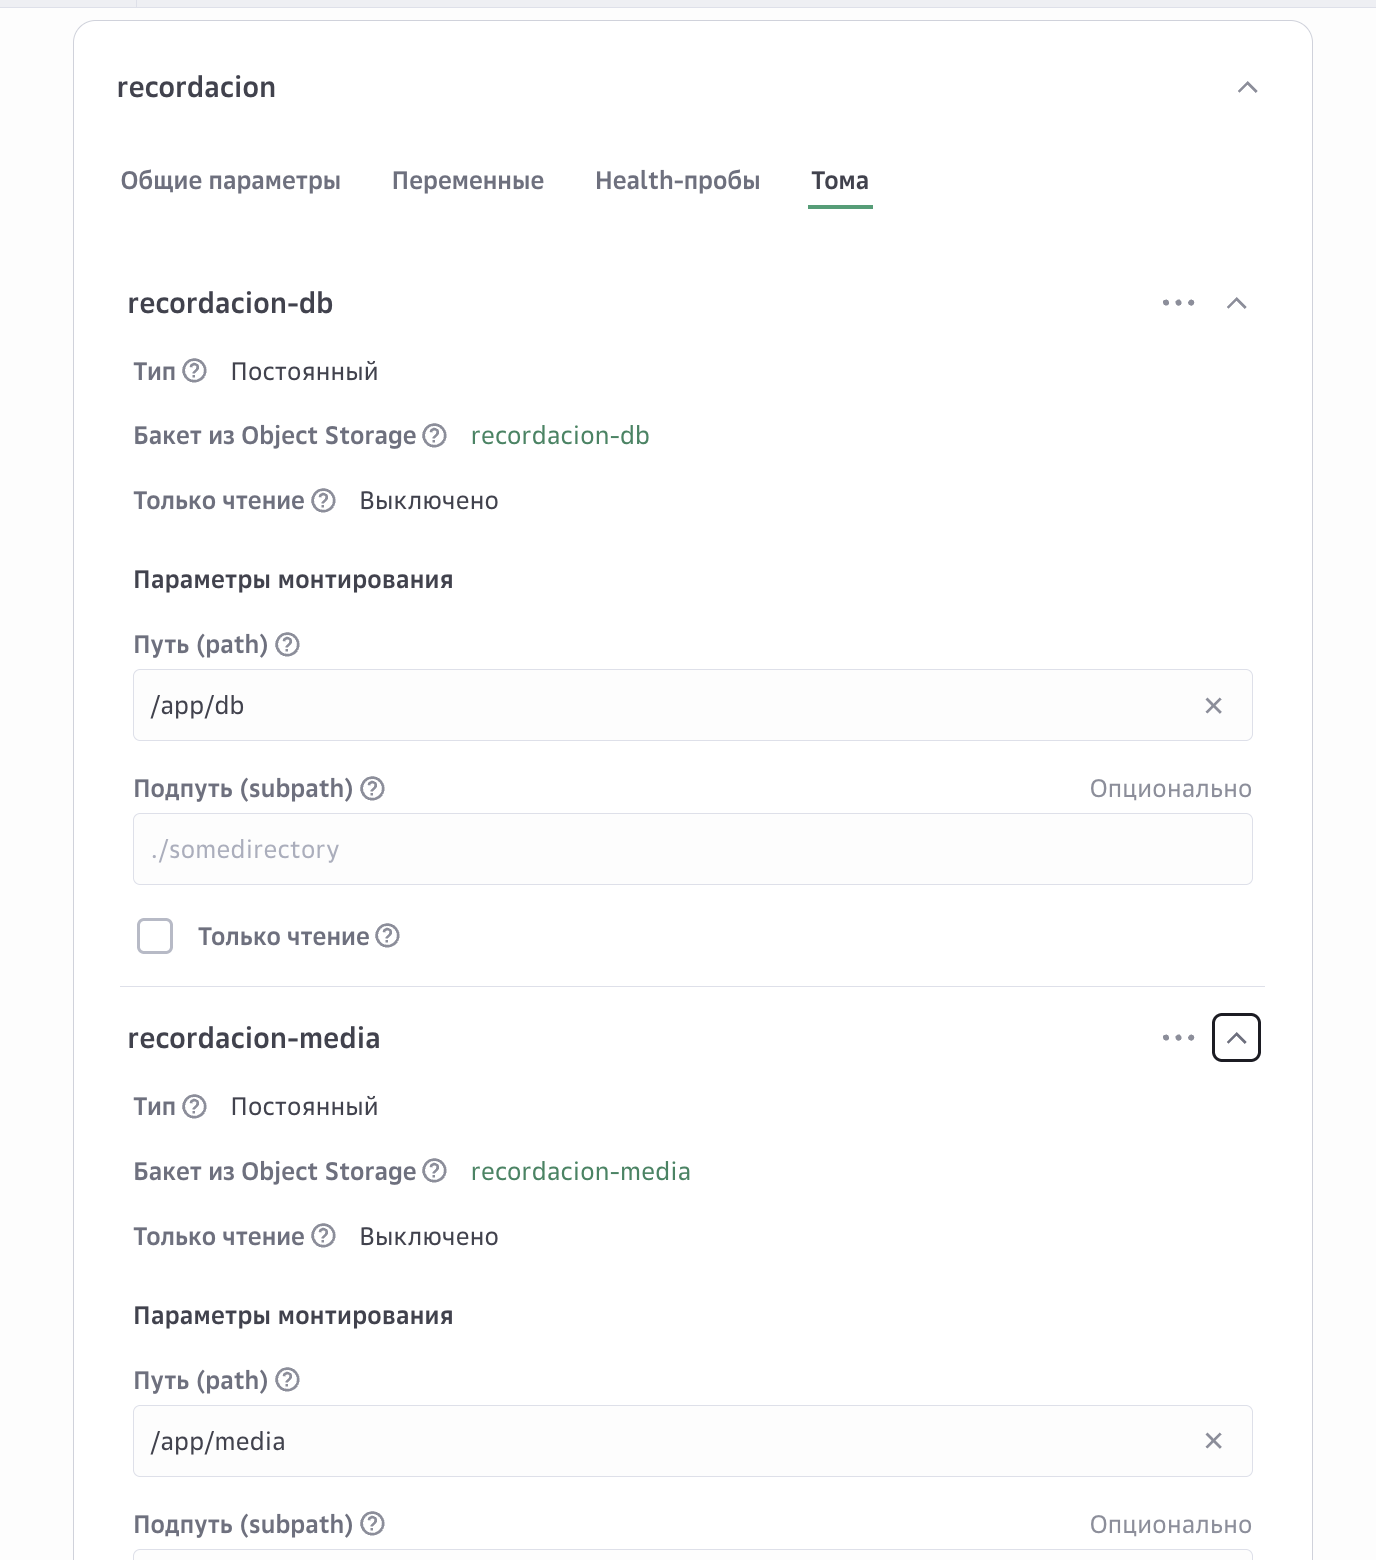Clear the /app/media path field
Viewport: 1376px width, 1560px height.
pyautogui.click(x=1213, y=1441)
